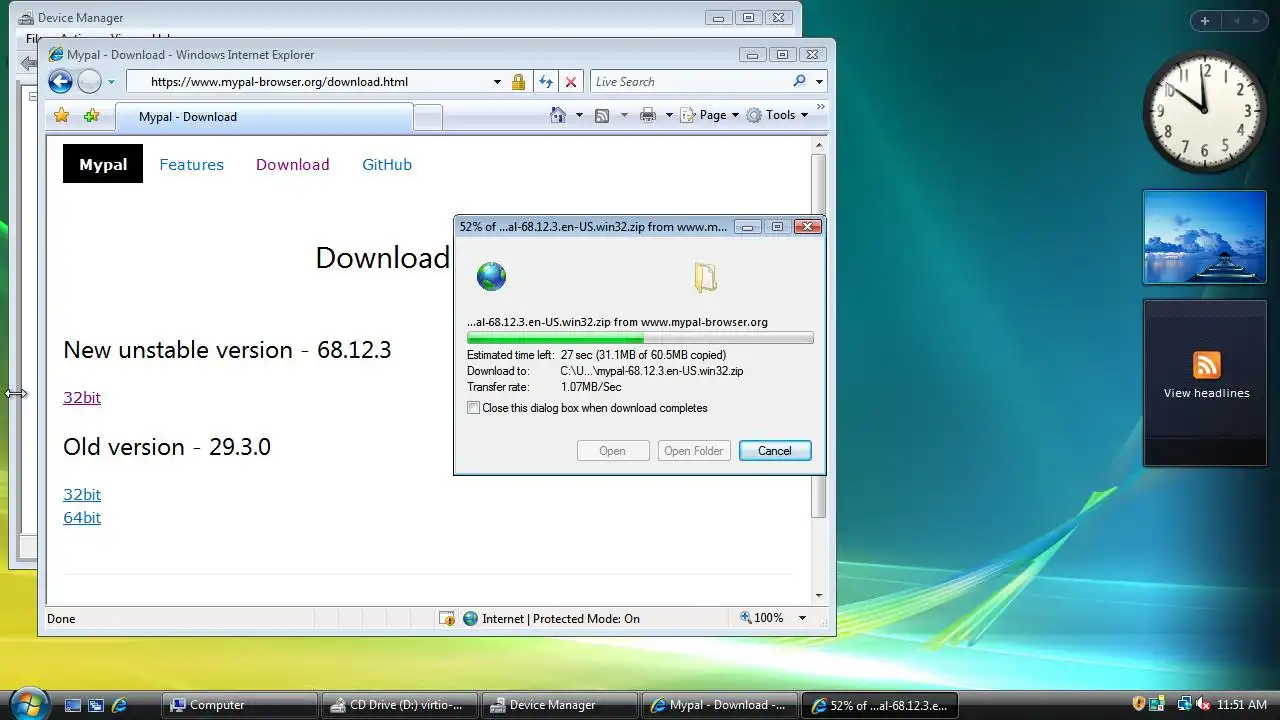The image size is (1280, 720).
Task: Click the Slide Show gadget picture
Action: (x=1204, y=237)
